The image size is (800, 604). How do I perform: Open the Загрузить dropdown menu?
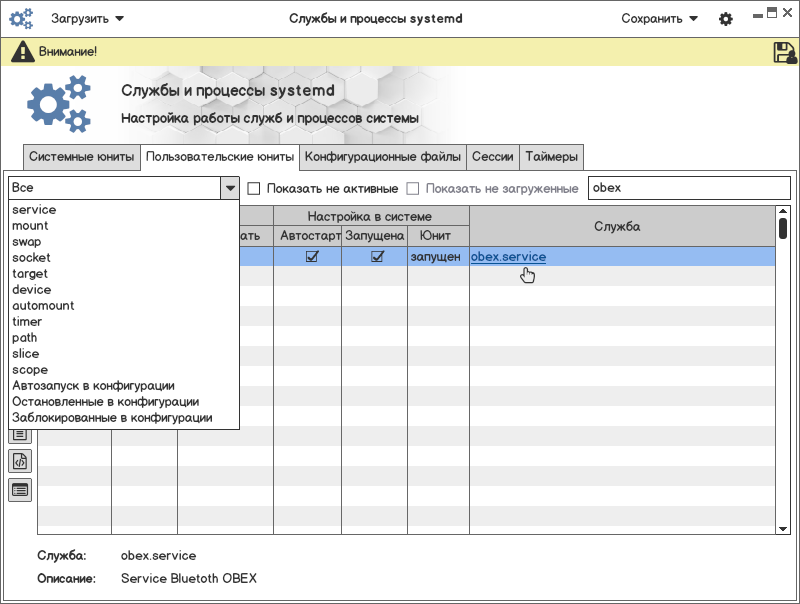(x=88, y=19)
